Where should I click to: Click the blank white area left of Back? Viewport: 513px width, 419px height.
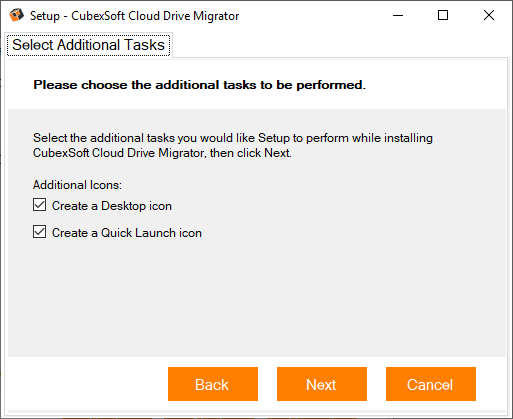88,384
